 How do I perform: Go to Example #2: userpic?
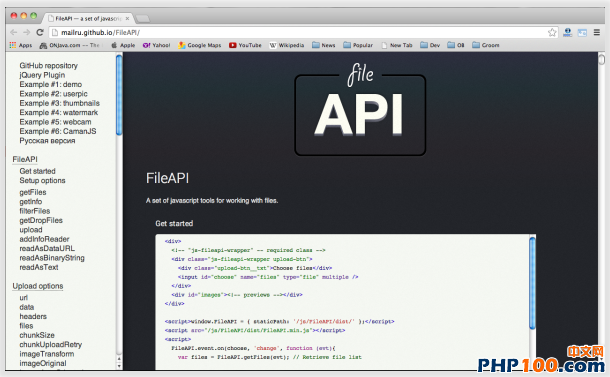coord(53,94)
